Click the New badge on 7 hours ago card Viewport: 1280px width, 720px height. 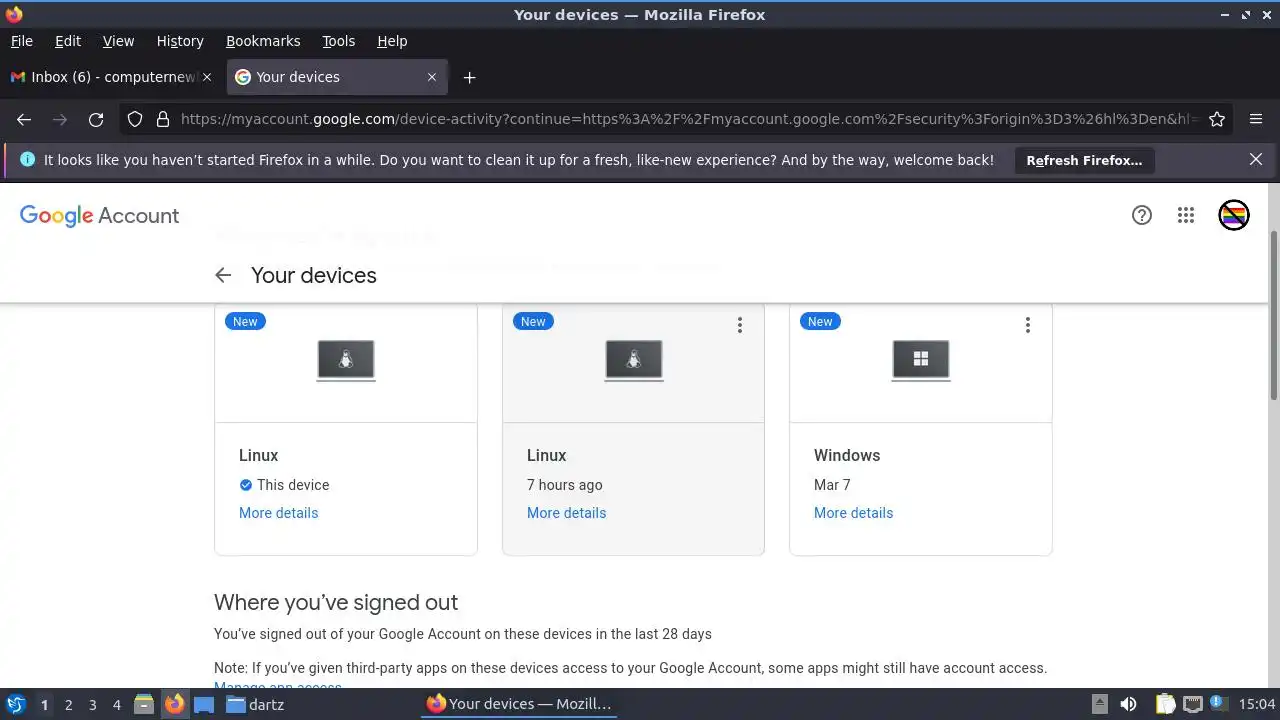(533, 321)
